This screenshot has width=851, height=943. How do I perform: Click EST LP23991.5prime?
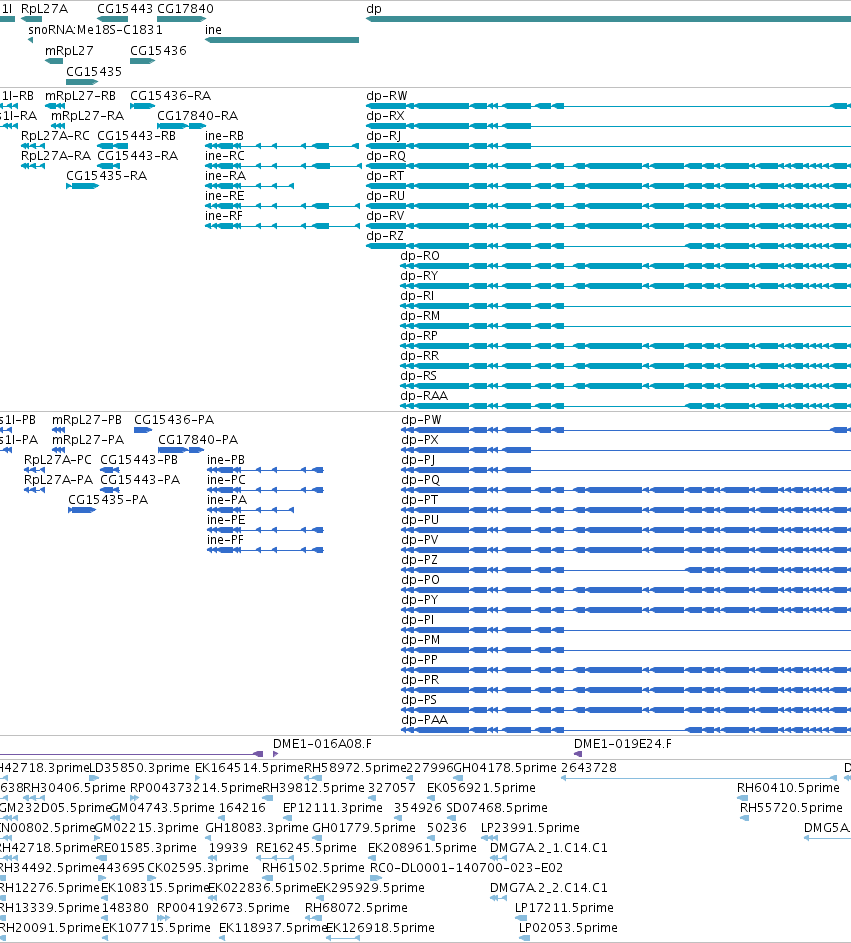[x=530, y=828]
